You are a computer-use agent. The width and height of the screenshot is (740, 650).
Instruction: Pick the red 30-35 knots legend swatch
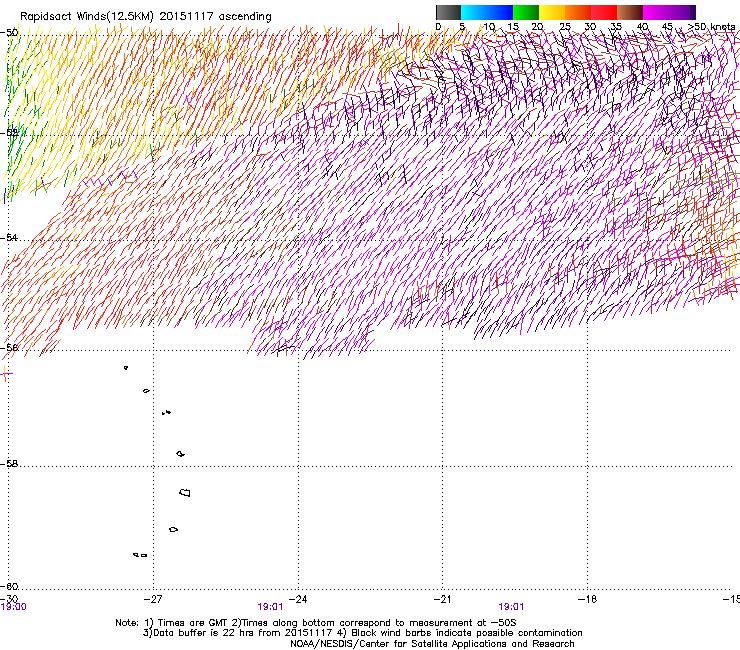[x=604, y=12]
